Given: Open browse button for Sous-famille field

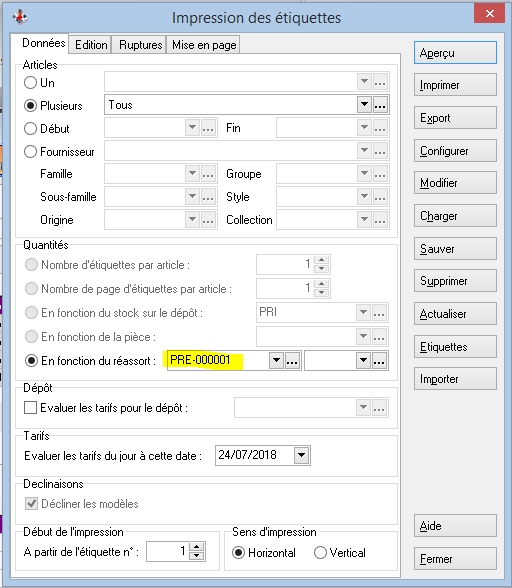Looking at the screenshot, I should tap(208, 197).
